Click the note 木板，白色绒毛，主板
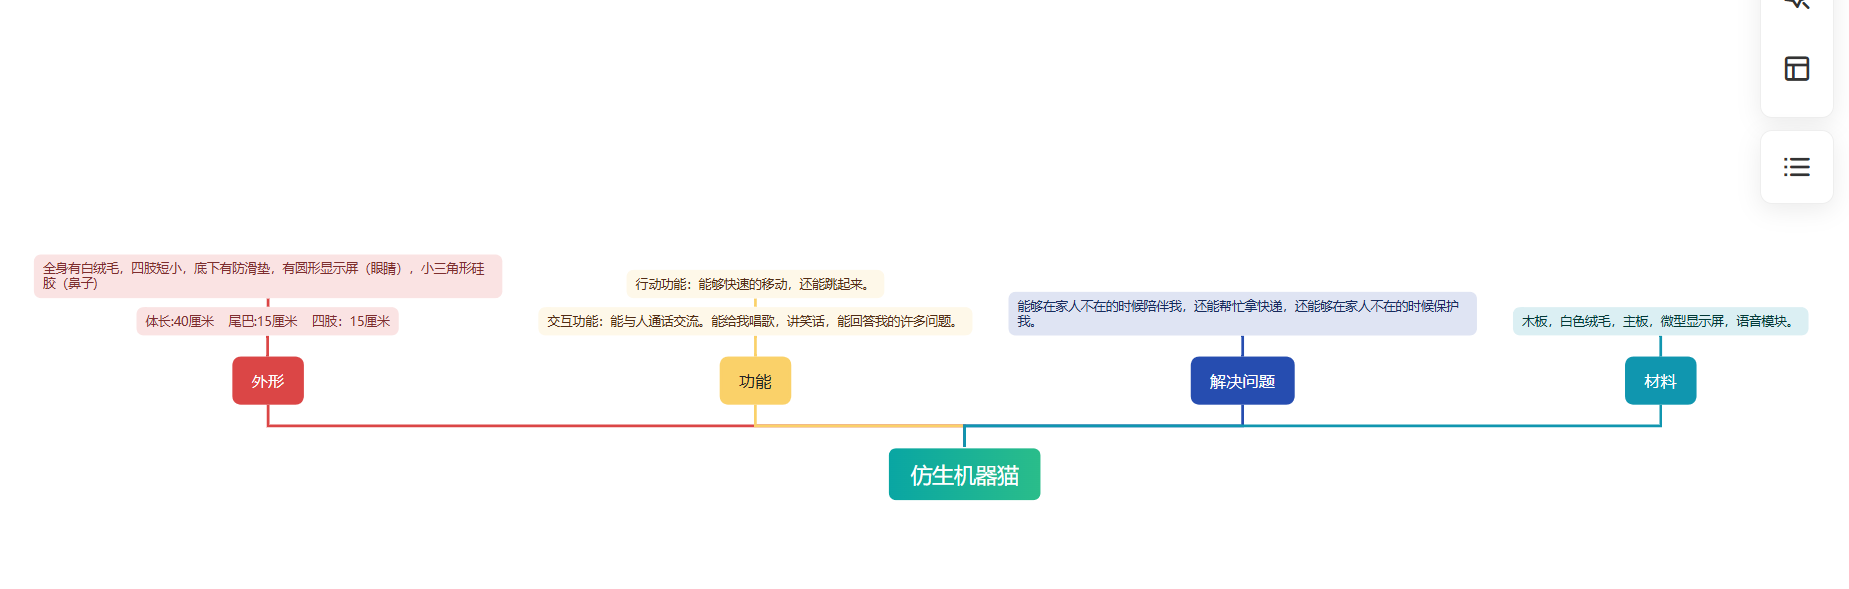Image resolution: width=1849 pixels, height=589 pixels. tap(1660, 321)
